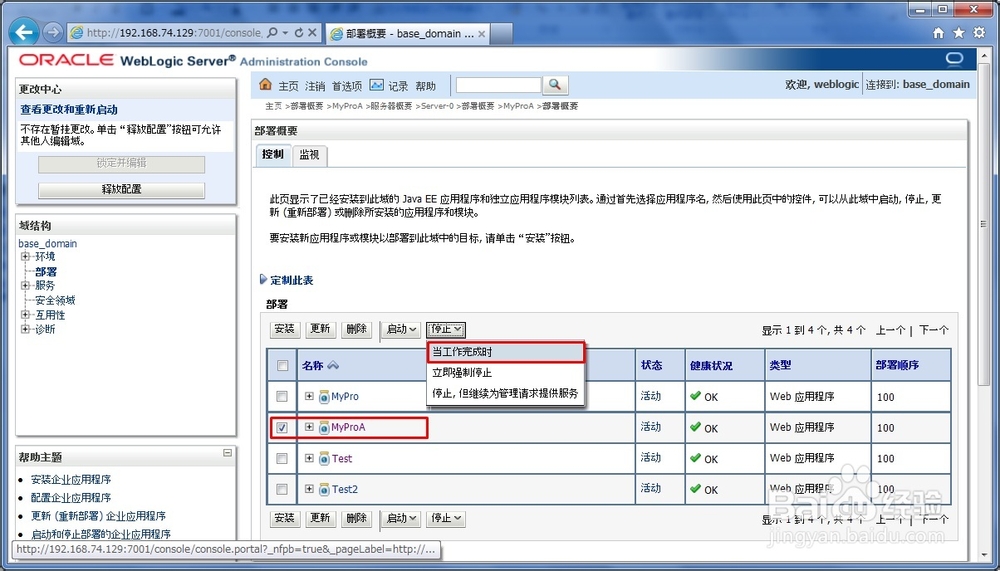The height and width of the screenshot is (571, 1000).
Task: Open the MyProA deployment link
Action: click(348, 427)
